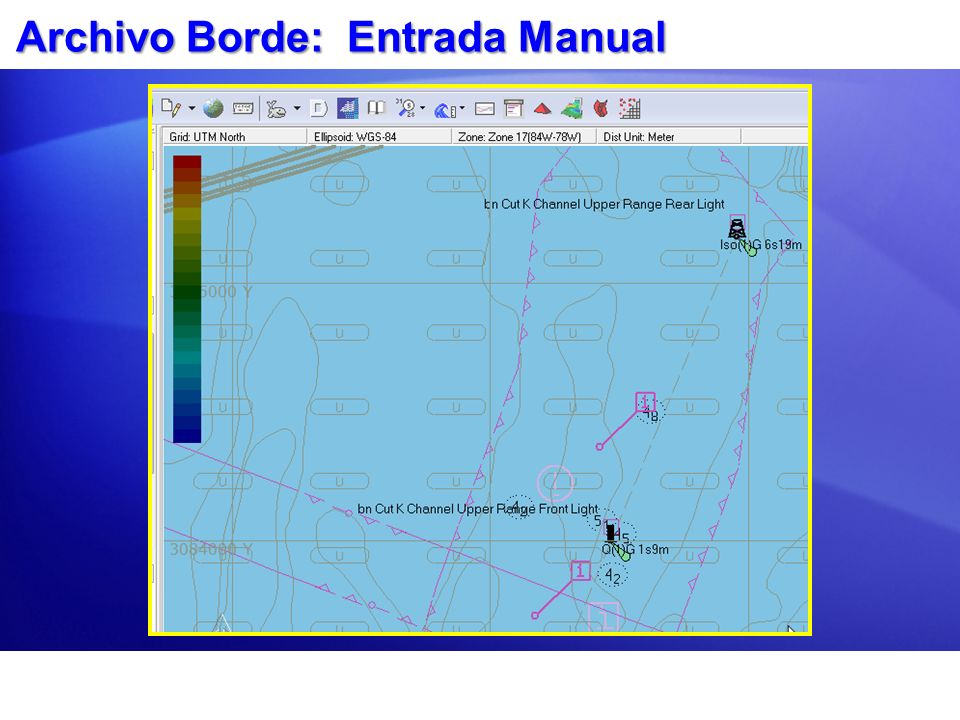Click the 'Ellipsoid: WGS-84' status field
This screenshot has height=720, width=960.
[x=378, y=137]
